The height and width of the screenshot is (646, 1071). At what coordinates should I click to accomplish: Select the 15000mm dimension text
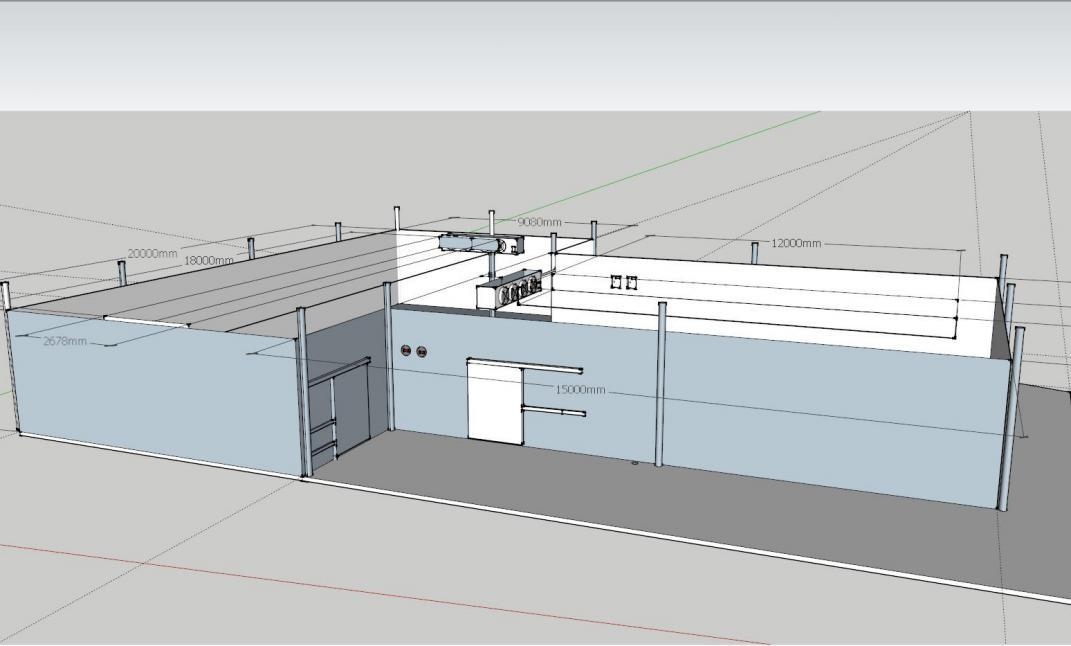[x=580, y=390]
